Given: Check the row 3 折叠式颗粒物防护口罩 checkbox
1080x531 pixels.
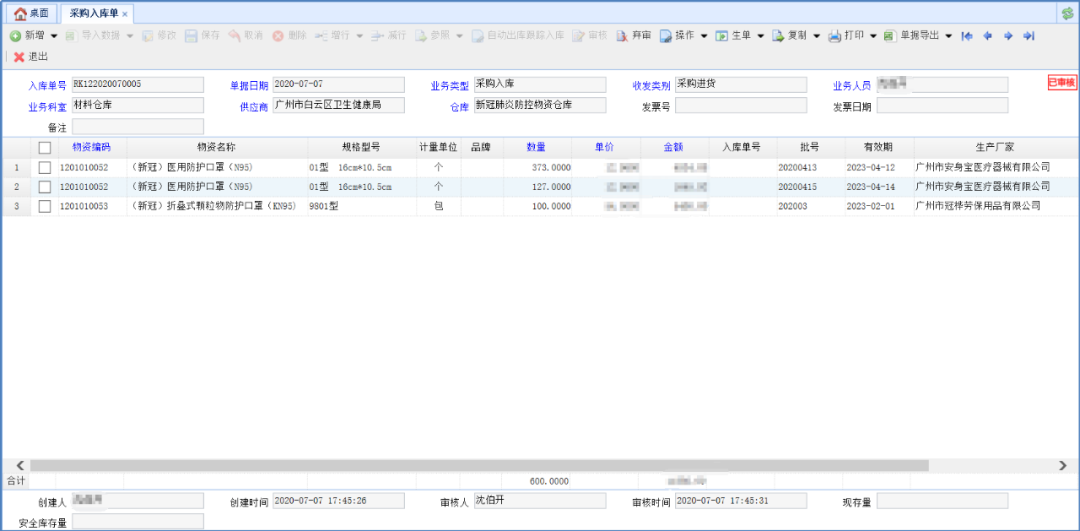Looking at the screenshot, I should pyautogui.click(x=45, y=206).
